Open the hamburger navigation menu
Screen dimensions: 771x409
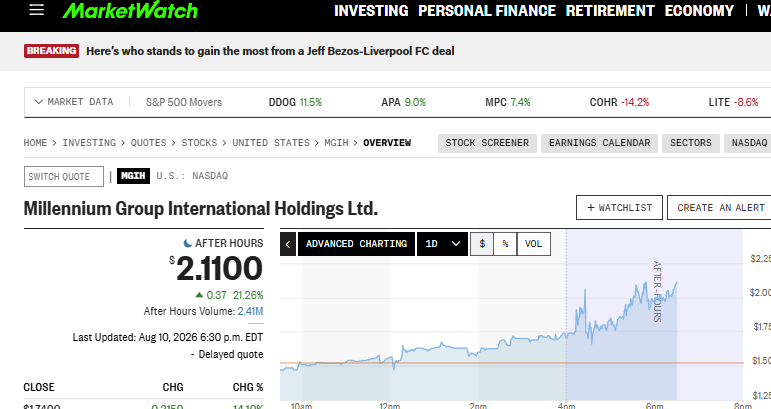click(x=36, y=10)
